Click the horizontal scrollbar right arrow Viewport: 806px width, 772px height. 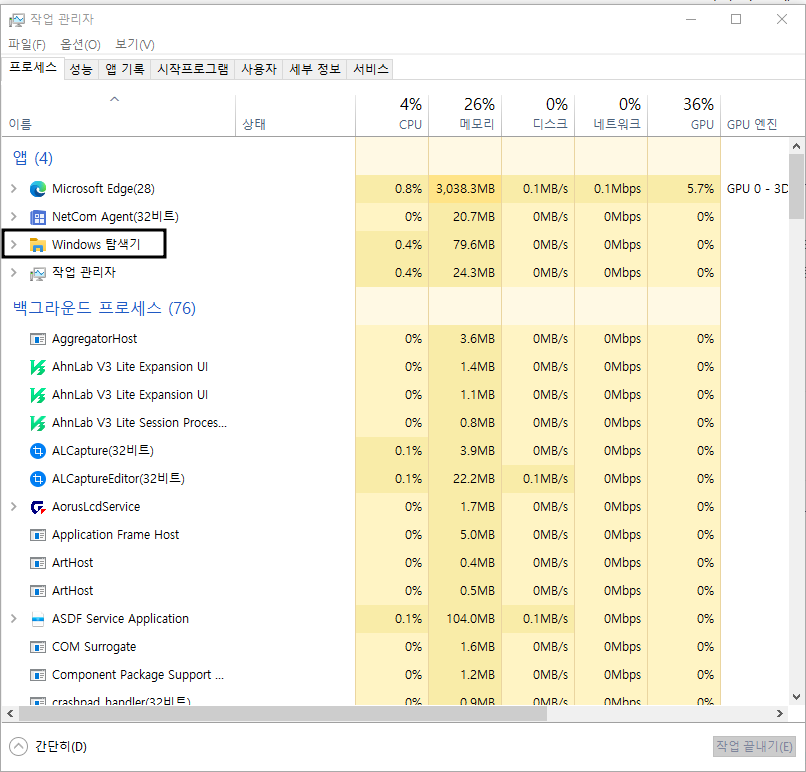[780, 713]
